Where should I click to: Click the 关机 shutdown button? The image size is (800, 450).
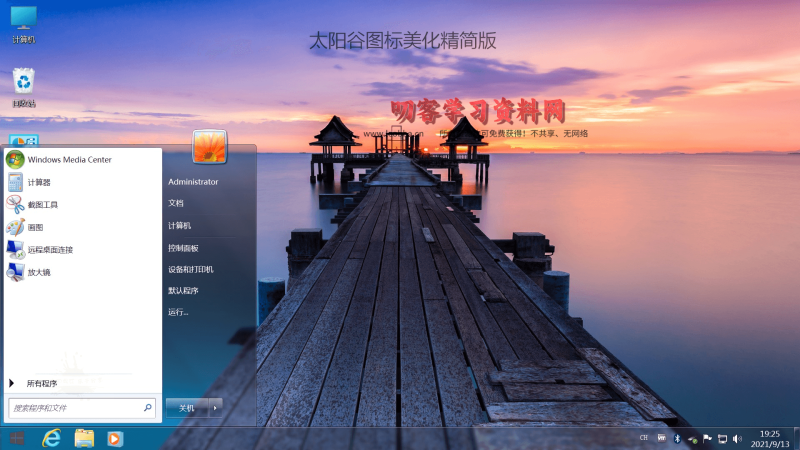coord(187,408)
